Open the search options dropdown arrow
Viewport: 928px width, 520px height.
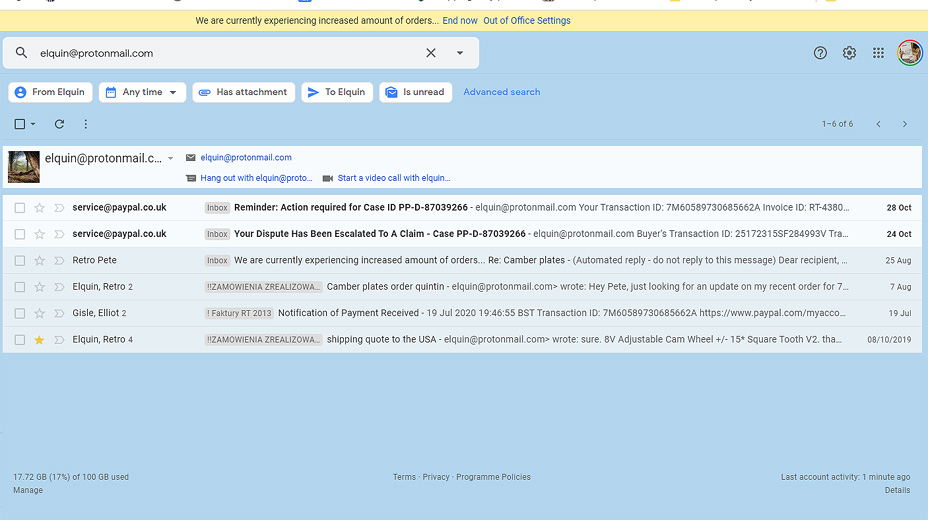click(x=460, y=53)
